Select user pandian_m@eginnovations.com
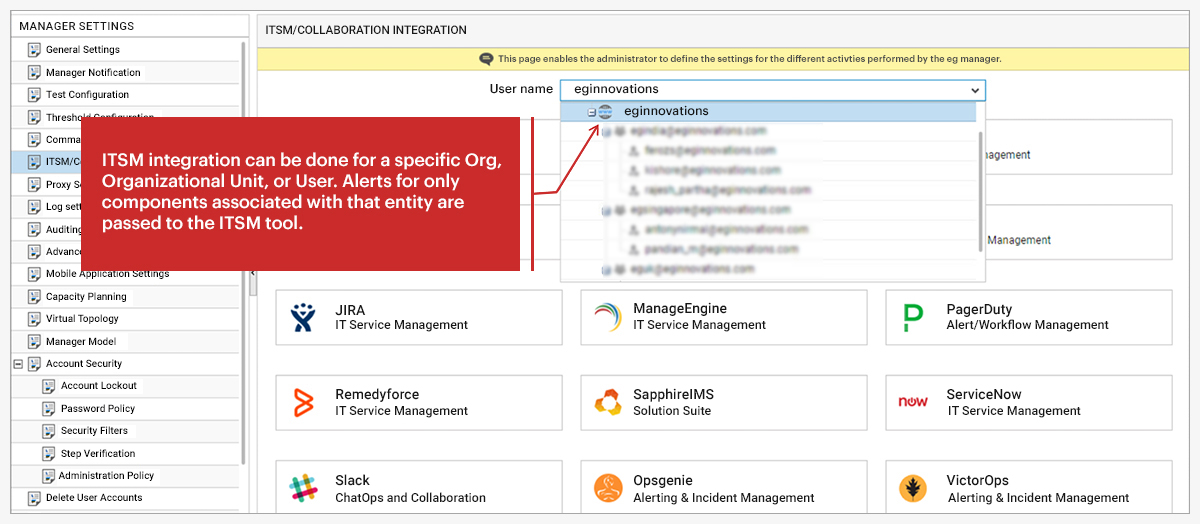1200x524 pixels. pos(721,249)
